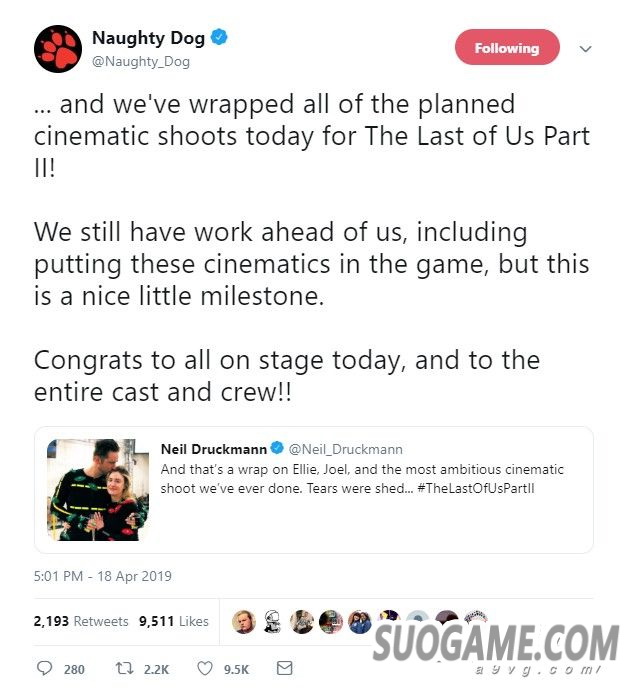Viewport: 628px width, 688px height.
Task: Expand the tweet options chevron
Action: pos(585,48)
